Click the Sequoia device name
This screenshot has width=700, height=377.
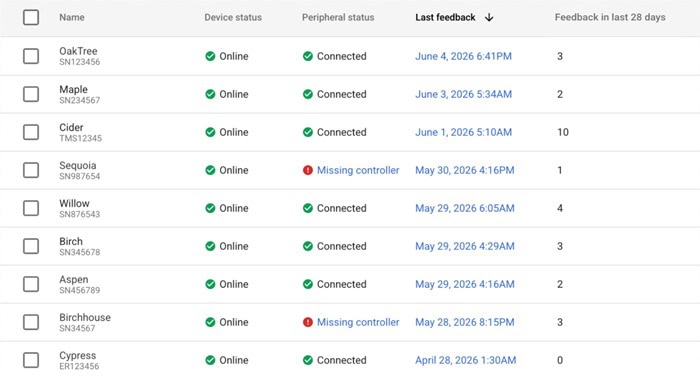(x=78, y=165)
